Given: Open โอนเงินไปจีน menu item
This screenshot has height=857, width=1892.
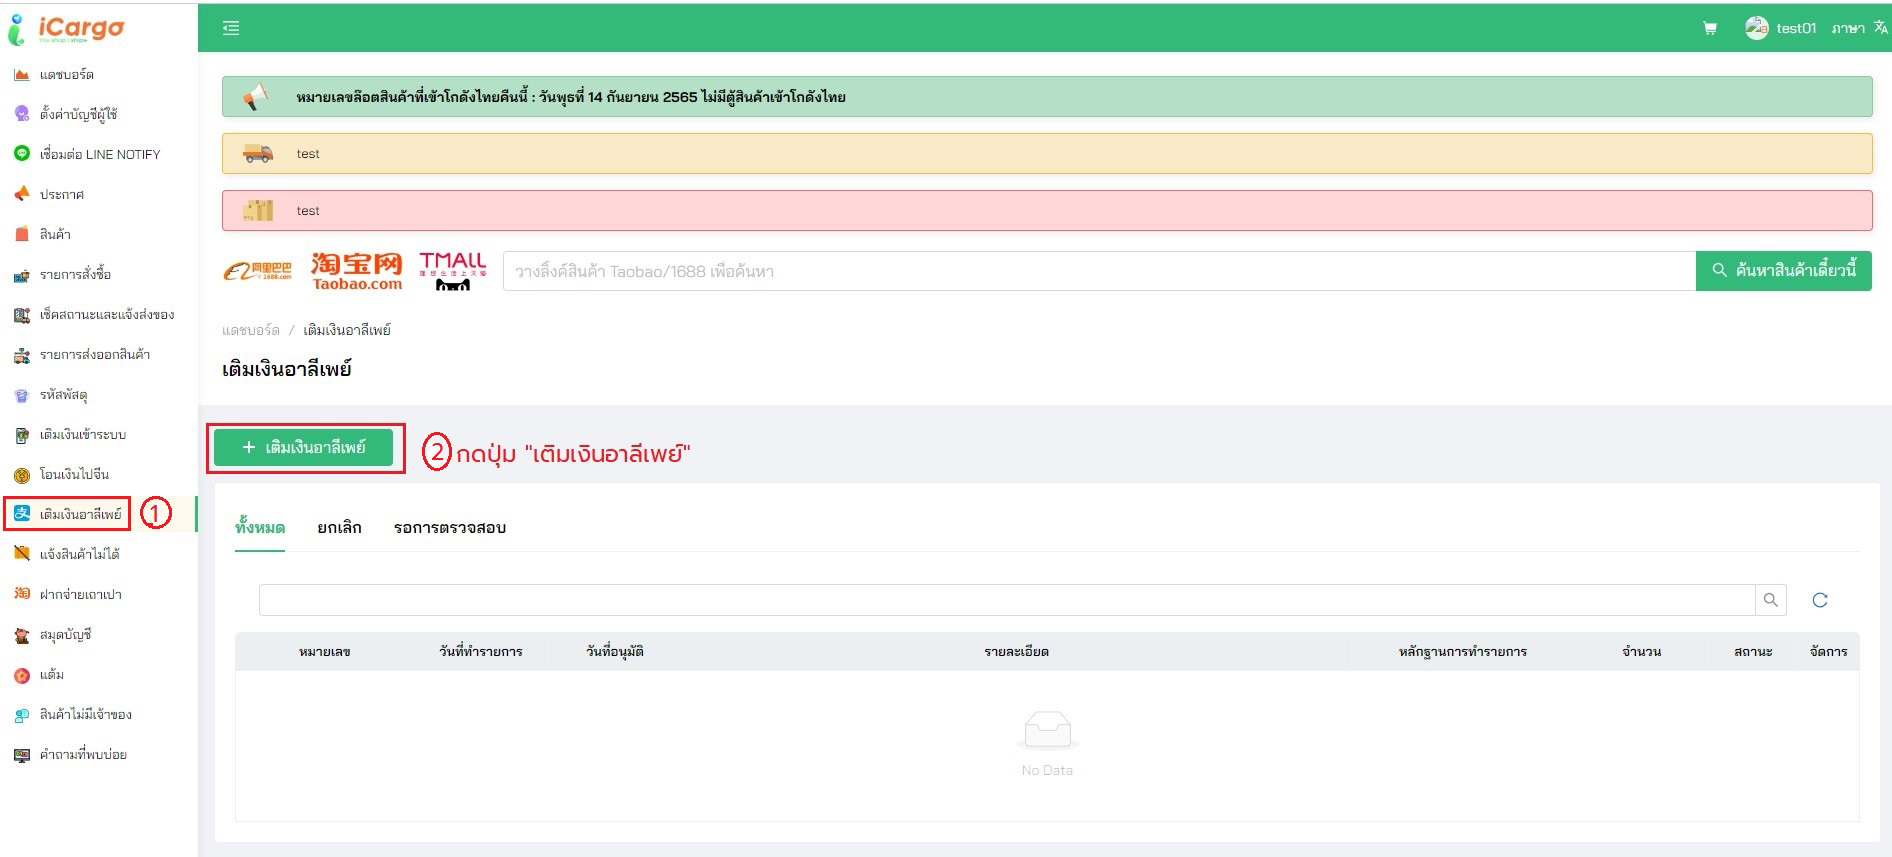Looking at the screenshot, I should pos(75,474).
